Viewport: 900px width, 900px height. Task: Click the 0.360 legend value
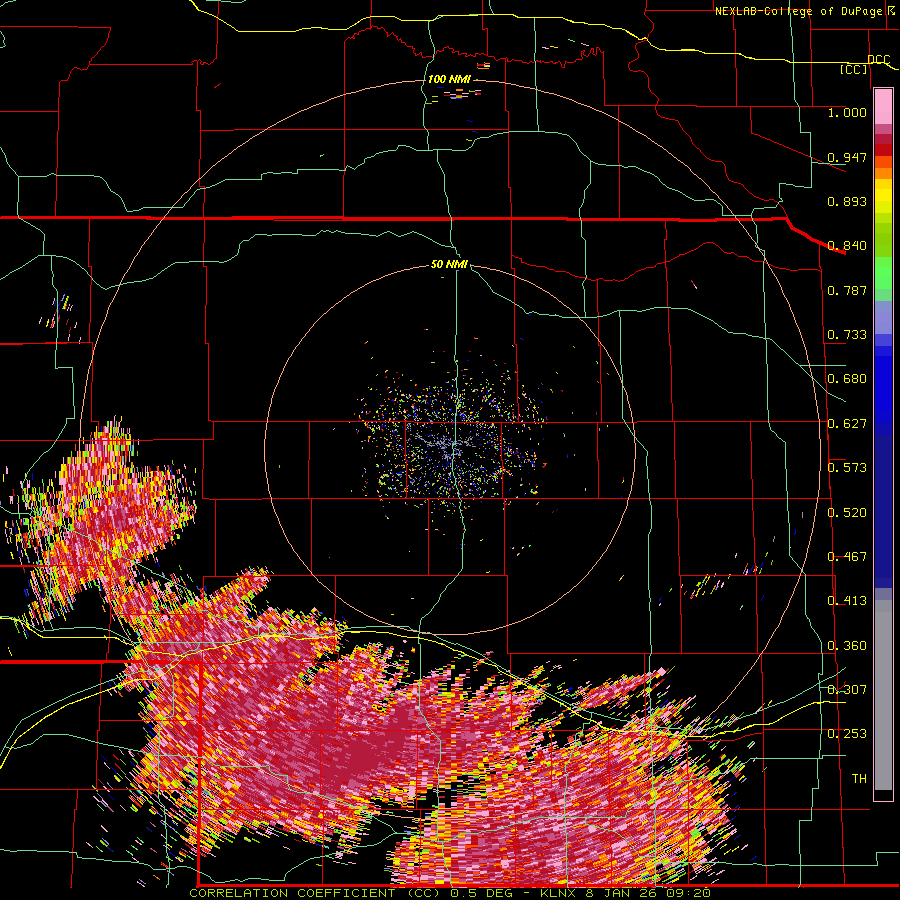(x=847, y=646)
